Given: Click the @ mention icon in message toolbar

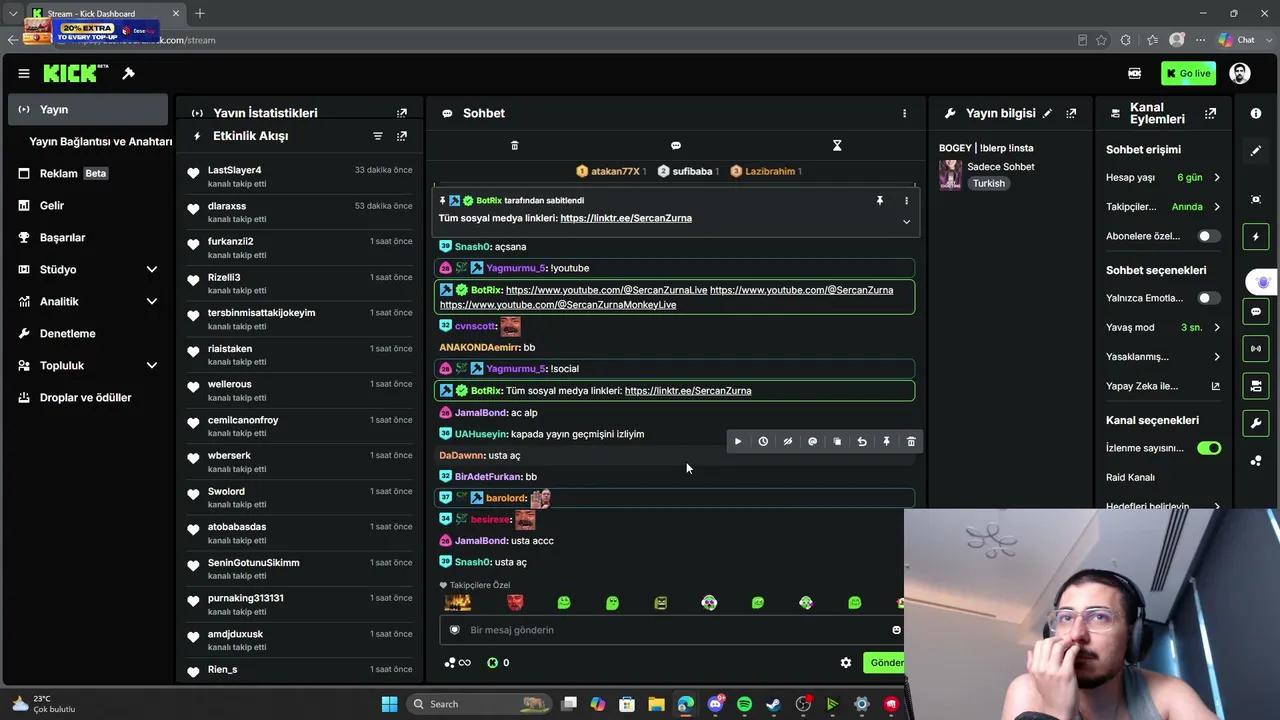Looking at the screenshot, I should click(x=812, y=441).
